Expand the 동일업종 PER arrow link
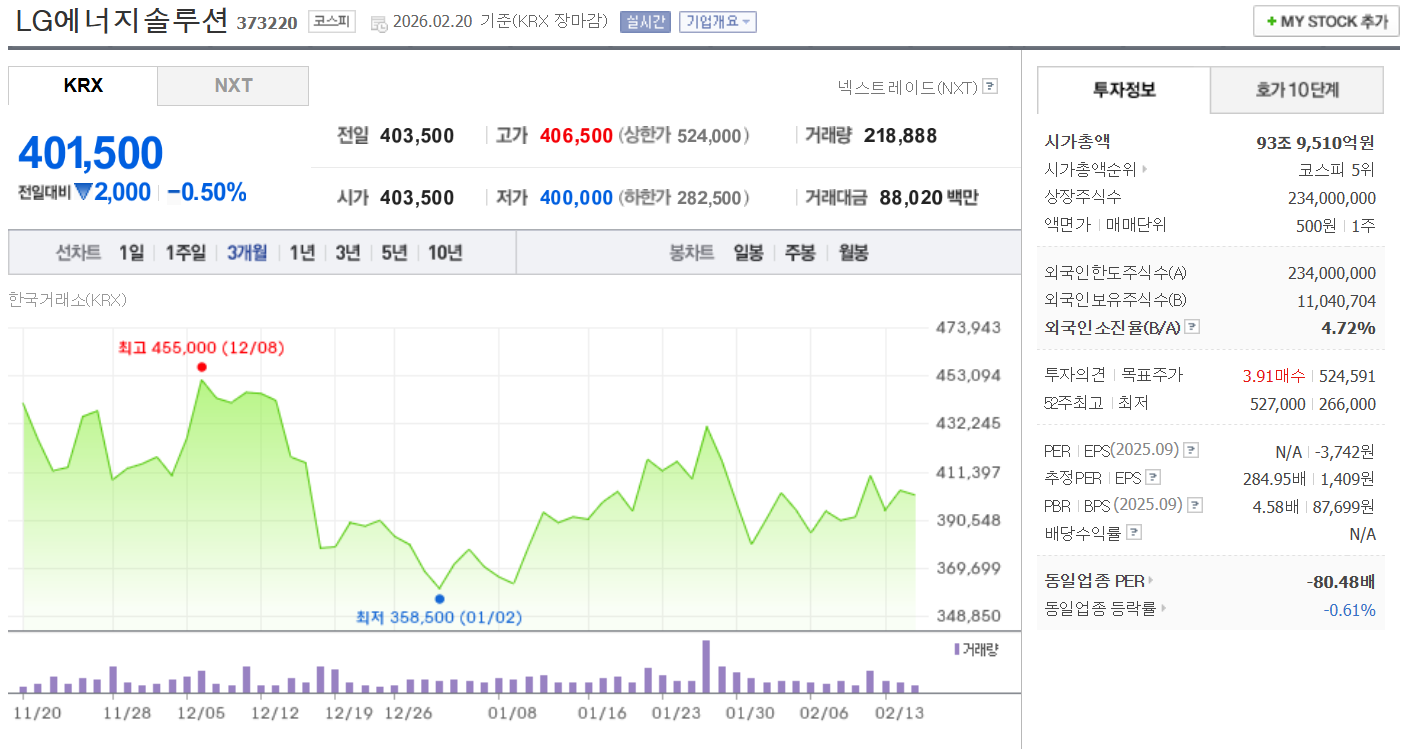 [1151, 581]
